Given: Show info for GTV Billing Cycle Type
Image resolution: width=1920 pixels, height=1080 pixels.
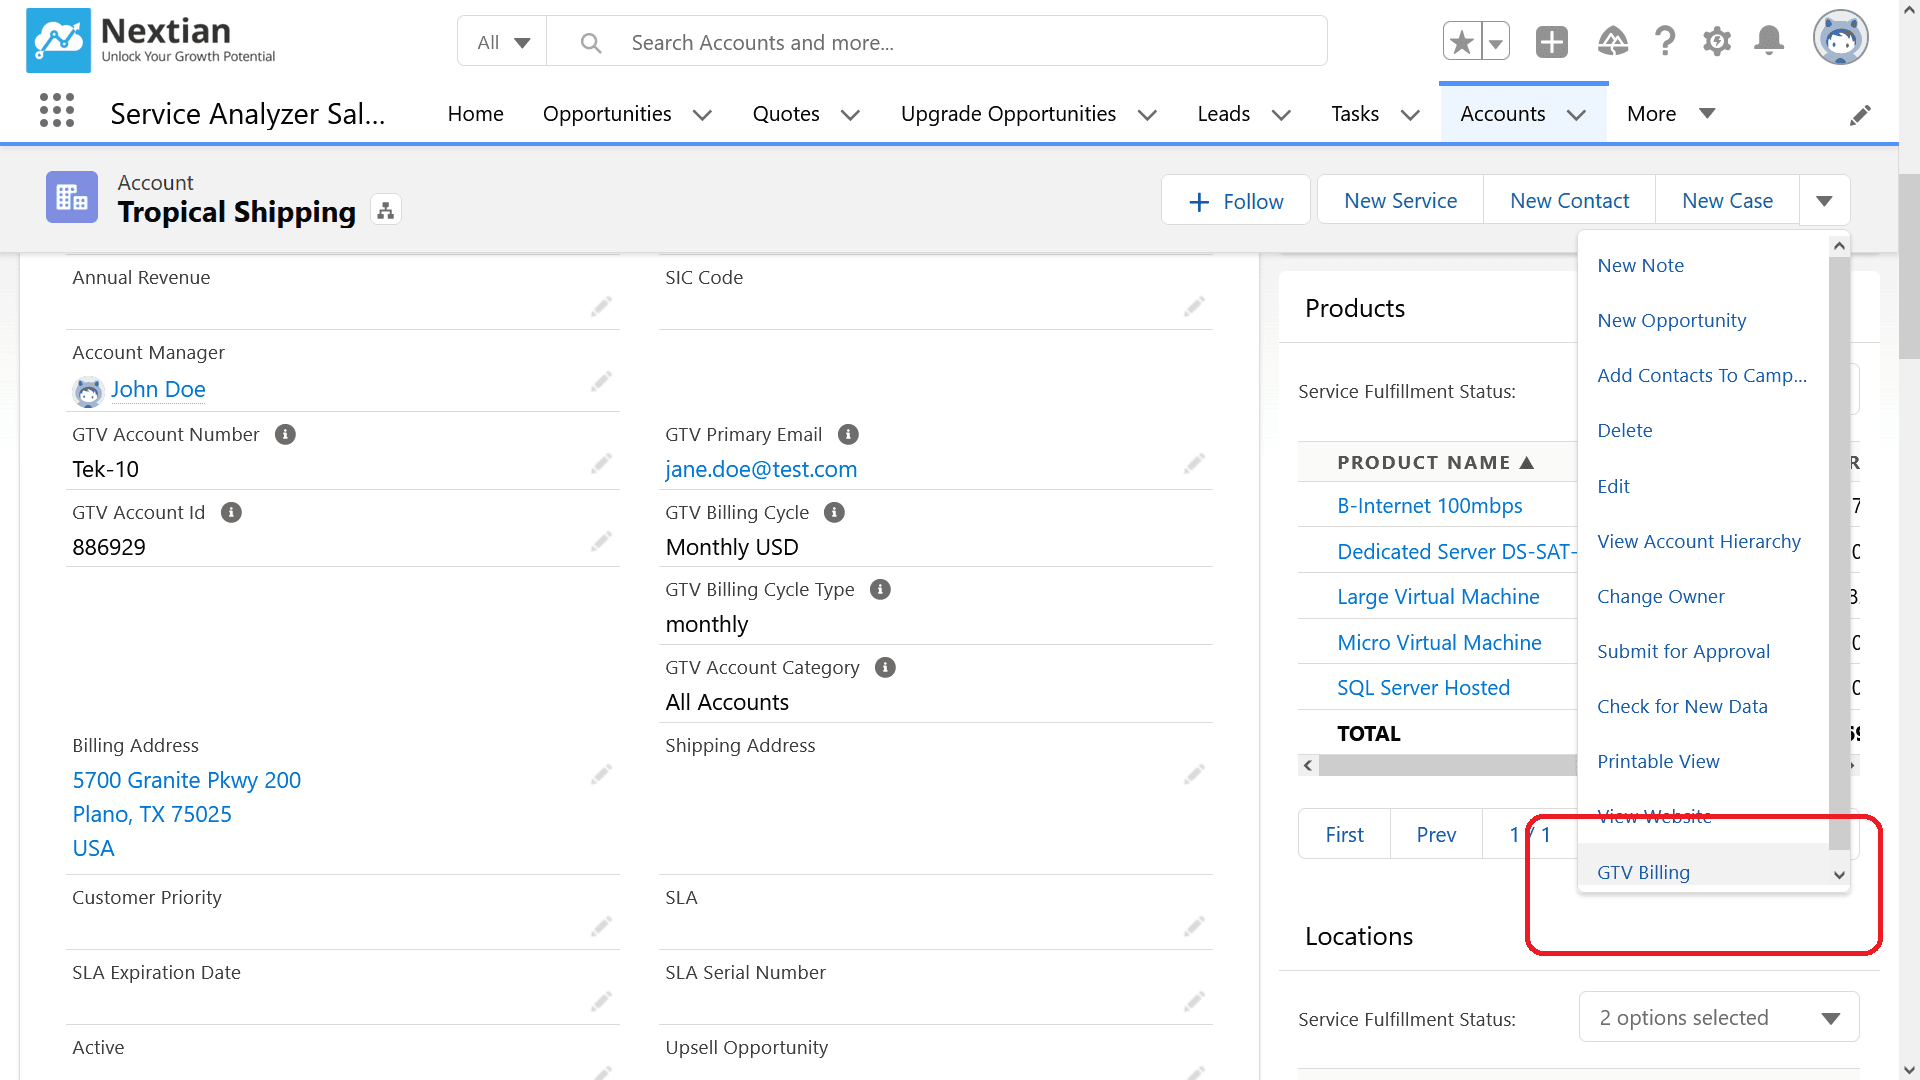Looking at the screenshot, I should click(880, 589).
